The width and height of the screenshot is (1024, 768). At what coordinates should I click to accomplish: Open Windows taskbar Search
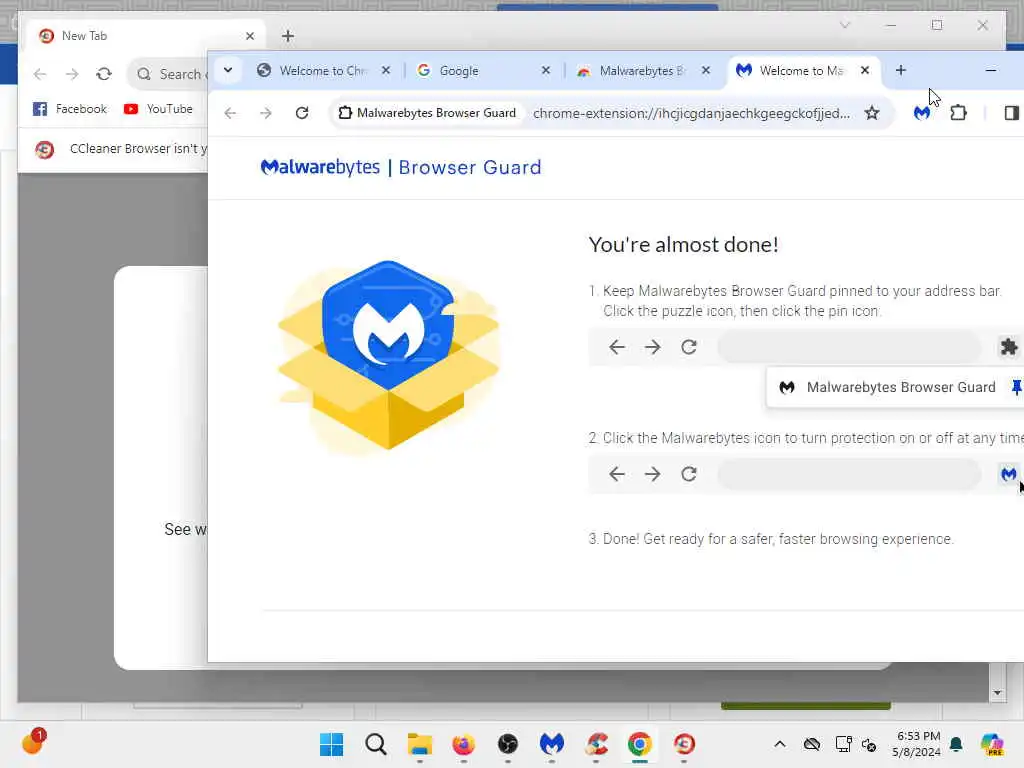pyautogui.click(x=376, y=744)
